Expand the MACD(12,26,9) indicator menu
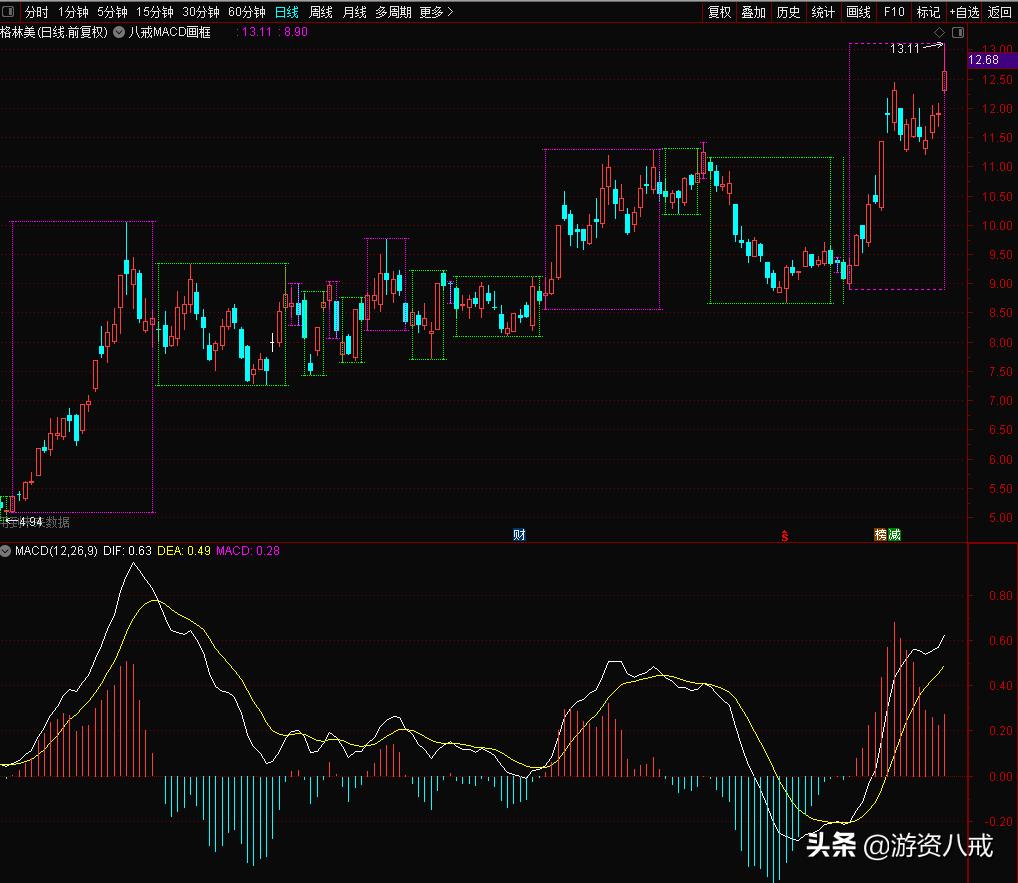The image size is (1018, 883). [x=6, y=551]
